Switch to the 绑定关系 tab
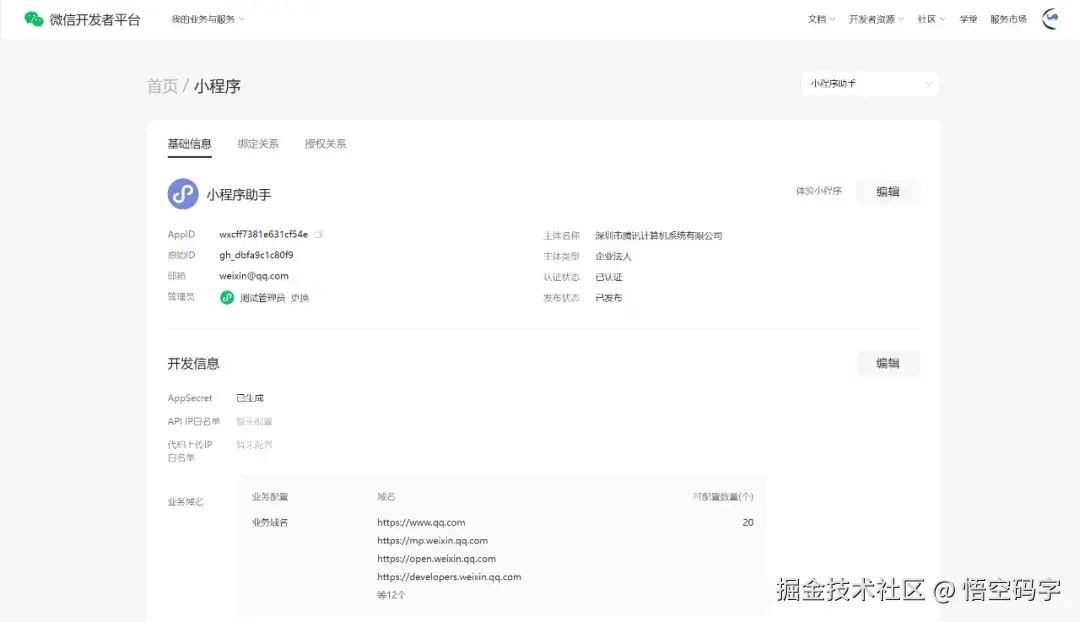This screenshot has height=622, width=1080. click(258, 144)
